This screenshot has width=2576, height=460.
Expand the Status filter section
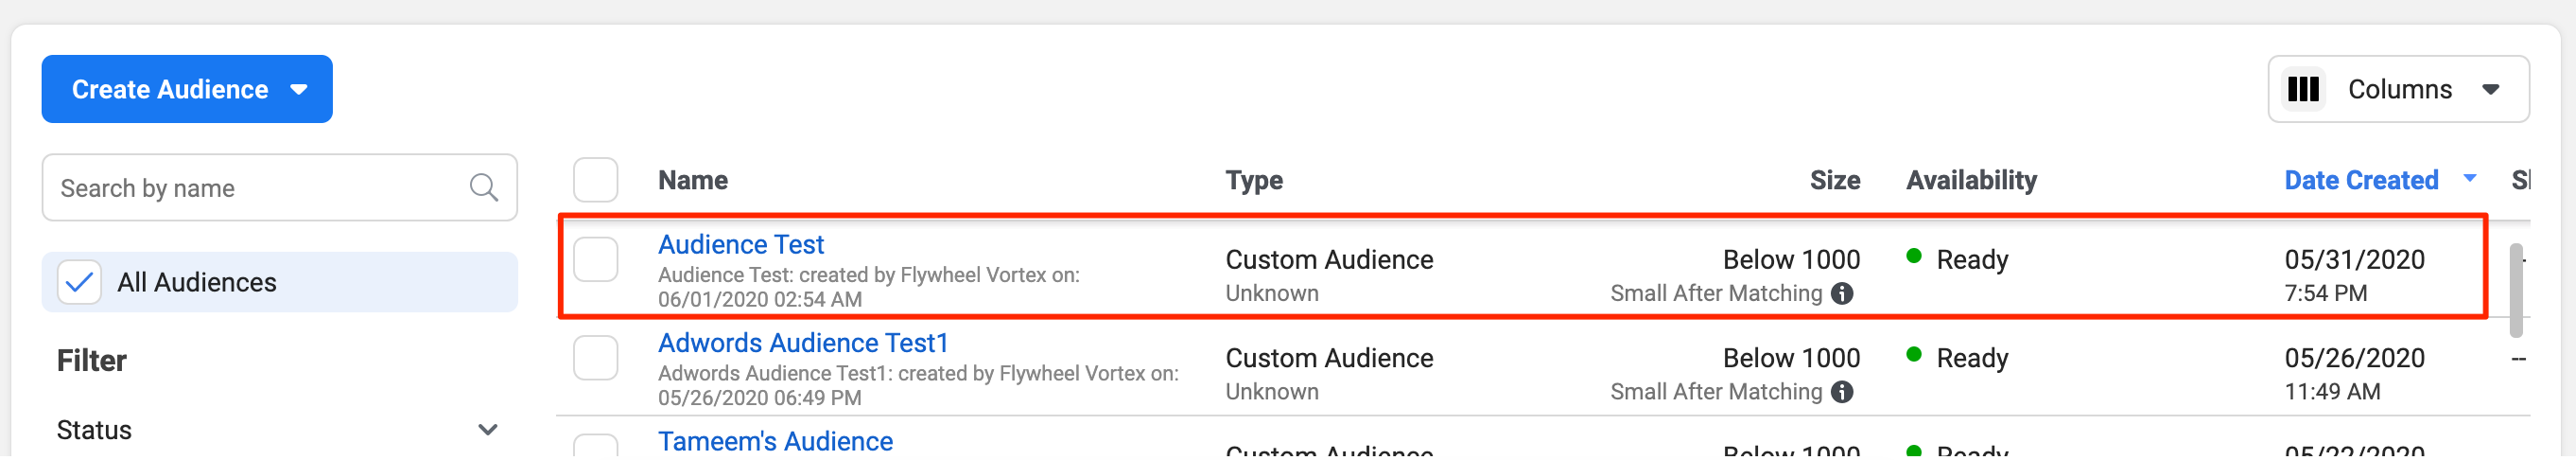487,430
